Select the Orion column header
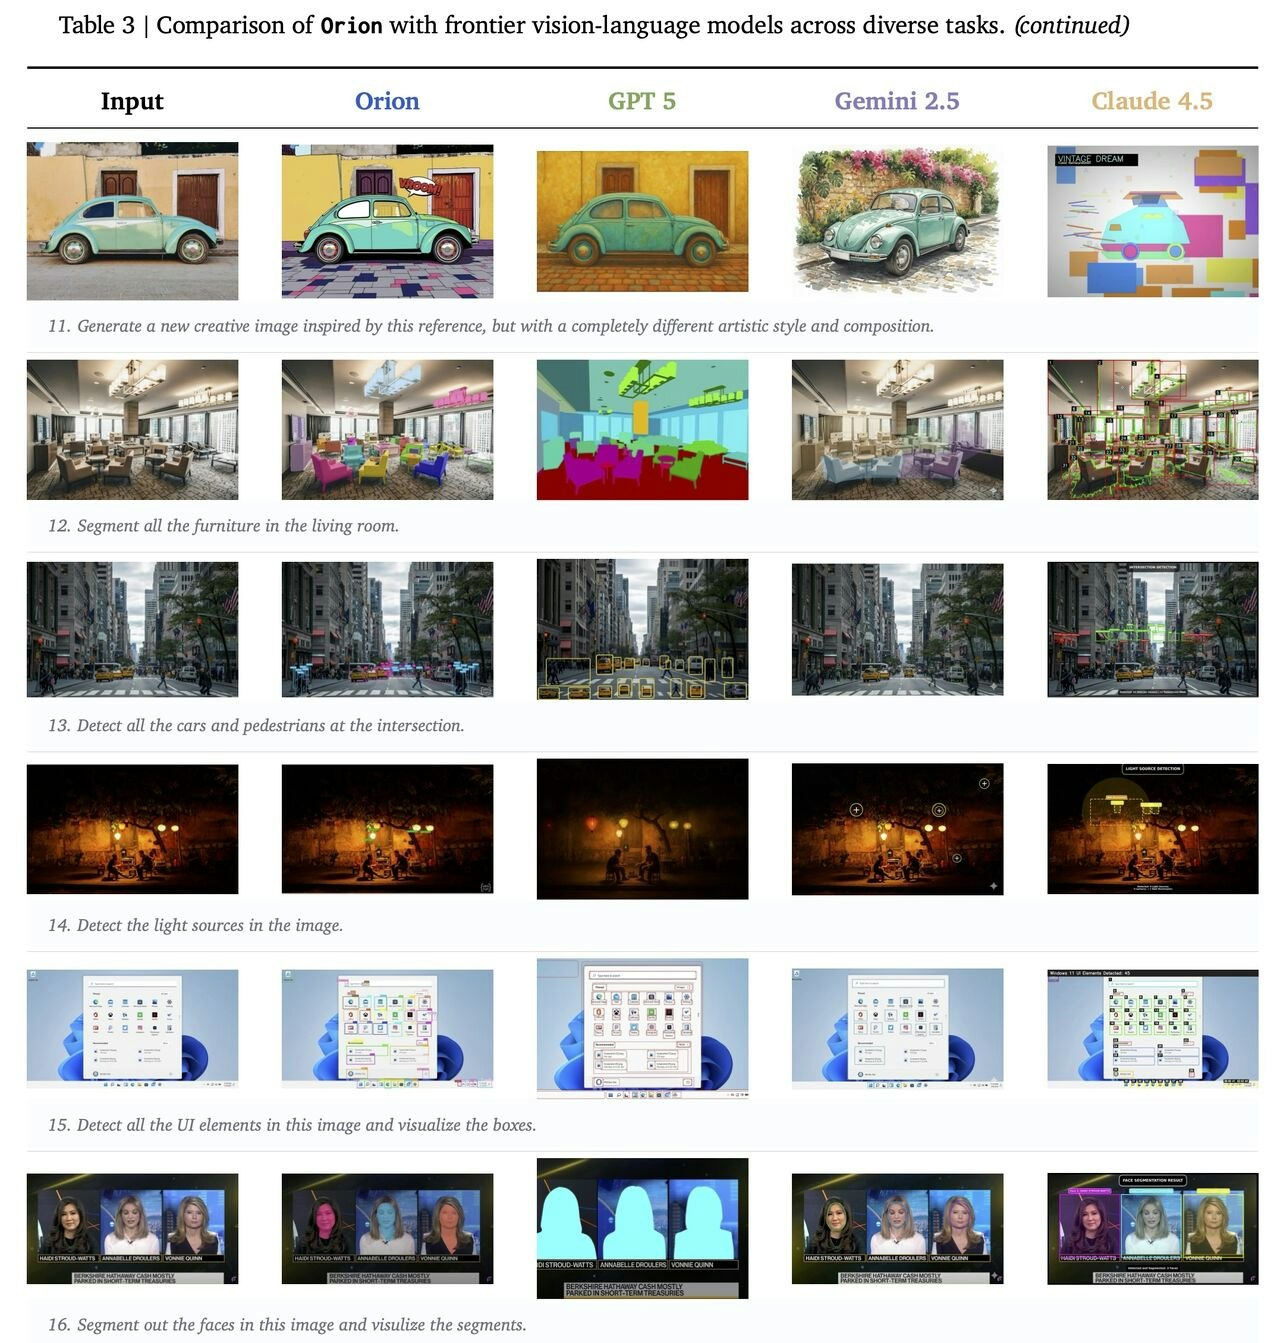Image resolution: width=1280 pixels, height=1343 pixels. [x=388, y=100]
